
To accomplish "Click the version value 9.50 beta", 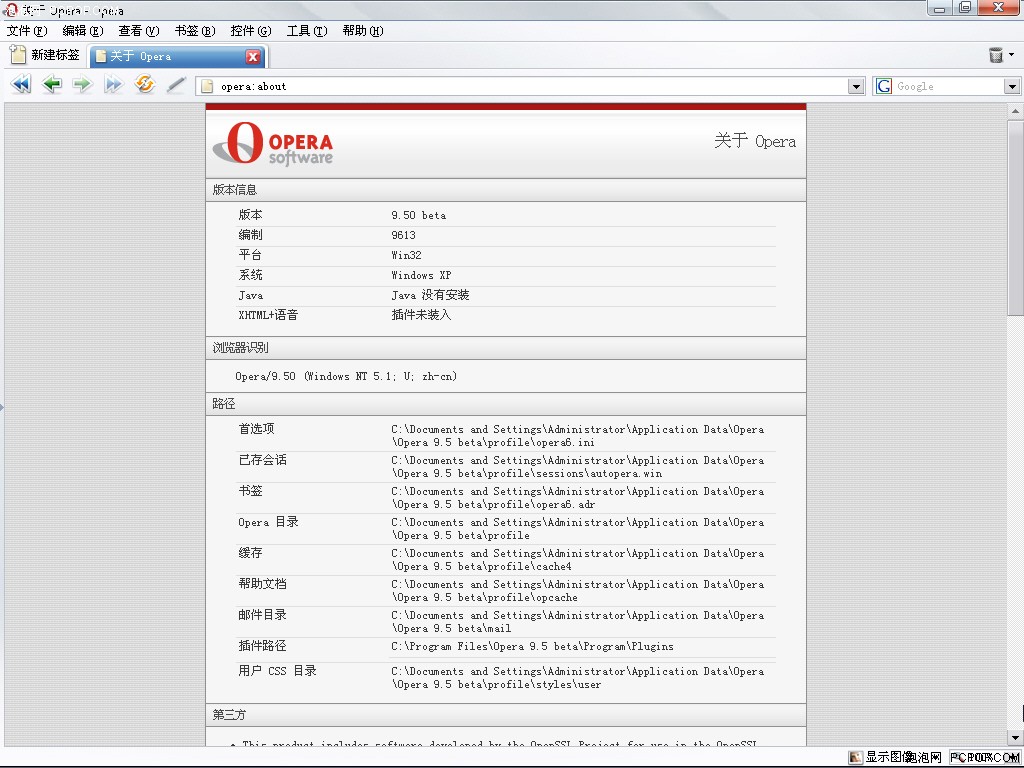I will coord(419,215).
